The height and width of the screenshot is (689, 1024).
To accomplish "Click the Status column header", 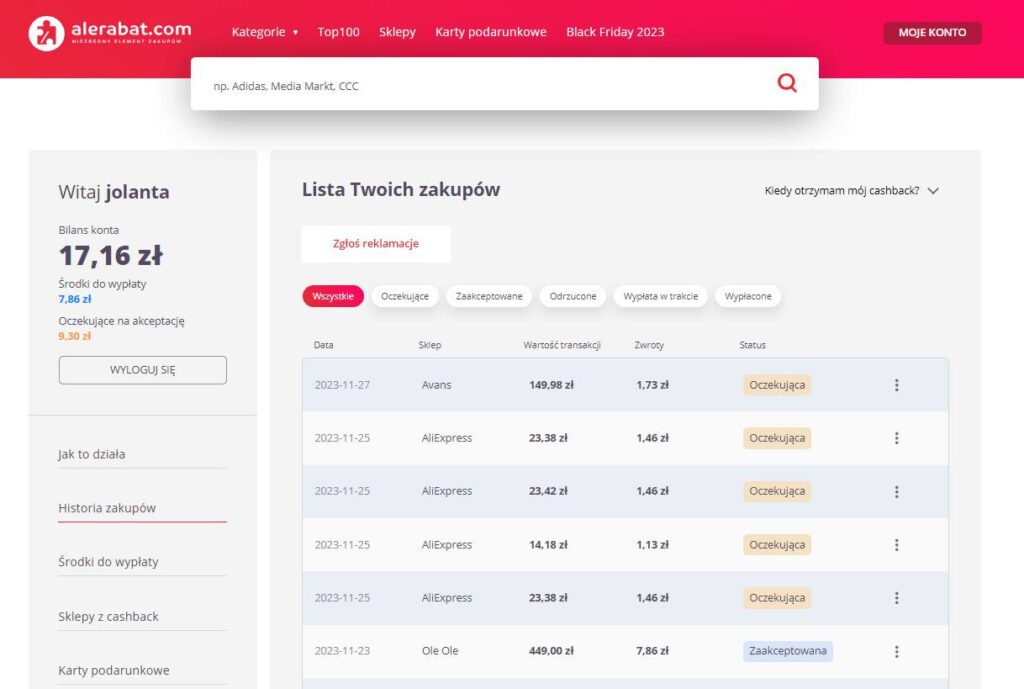I will 752,345.
